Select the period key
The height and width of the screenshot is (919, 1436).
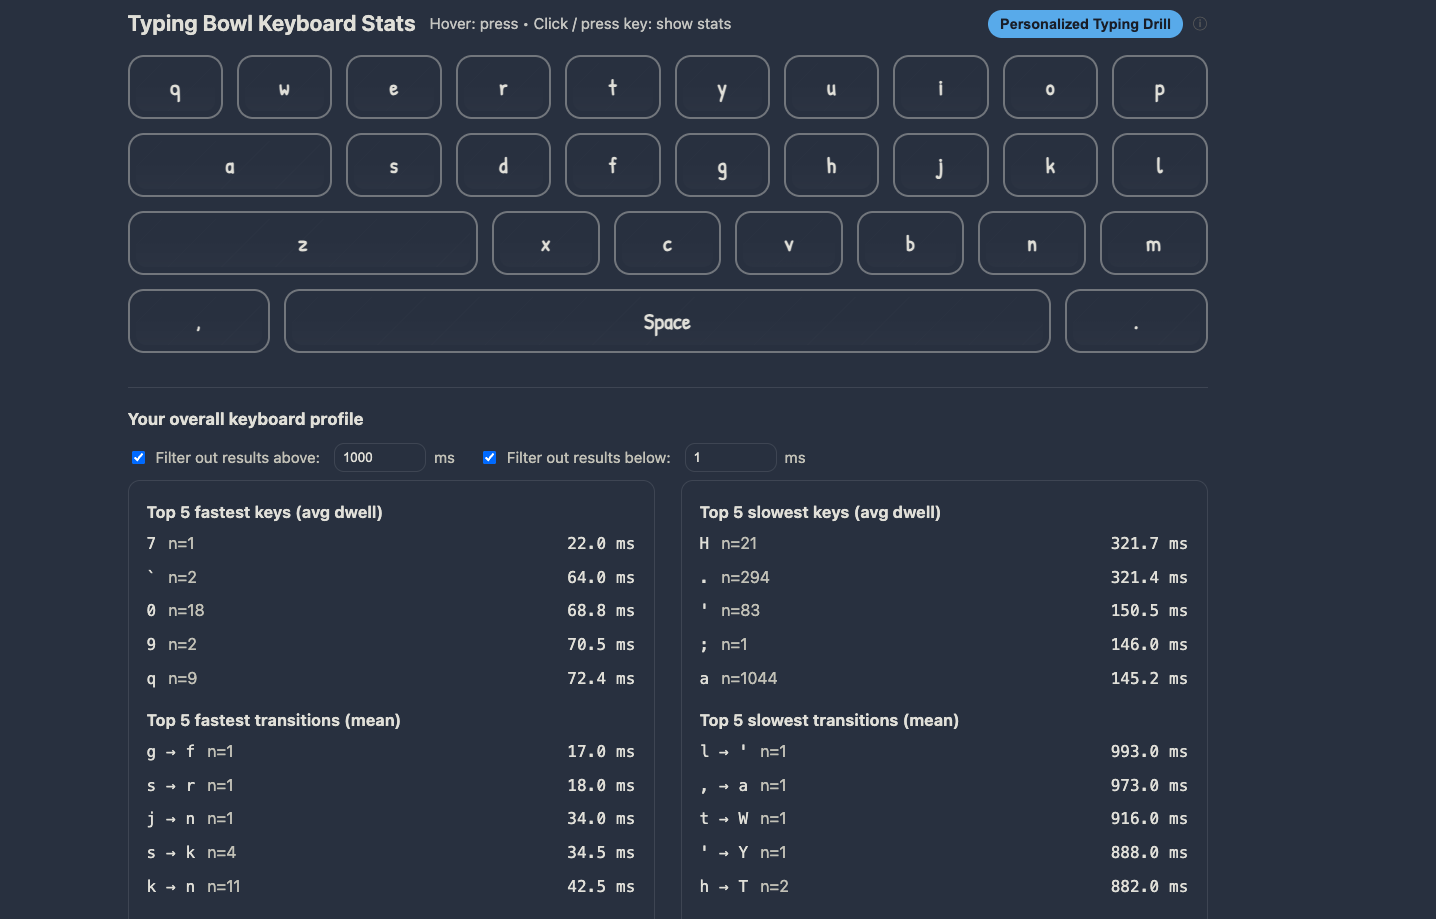(x=1136, y=321)
